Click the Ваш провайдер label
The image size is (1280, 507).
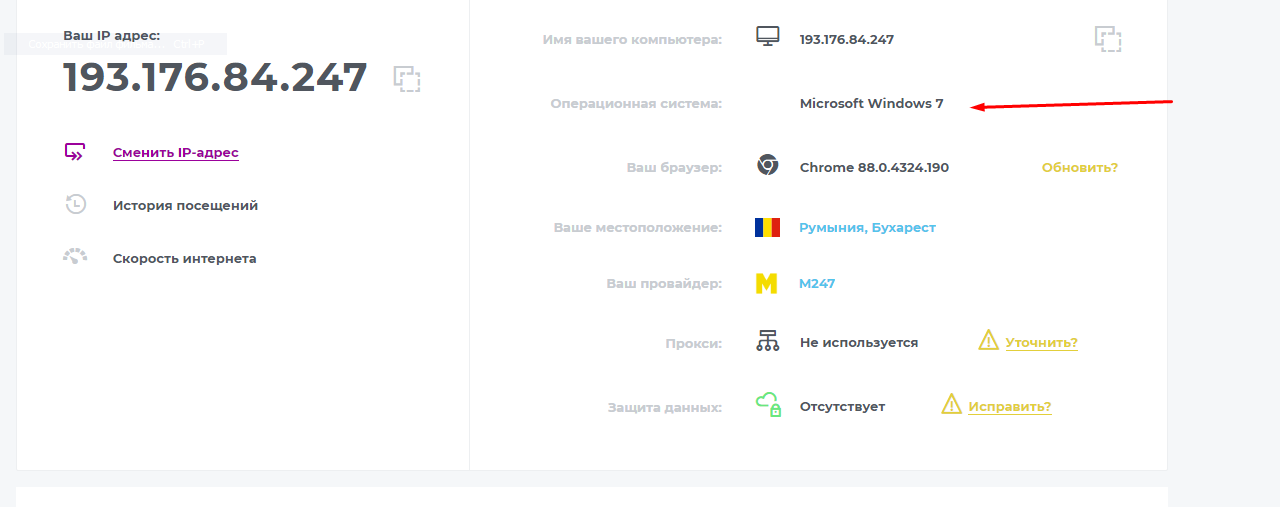click(x=664, y=283)
